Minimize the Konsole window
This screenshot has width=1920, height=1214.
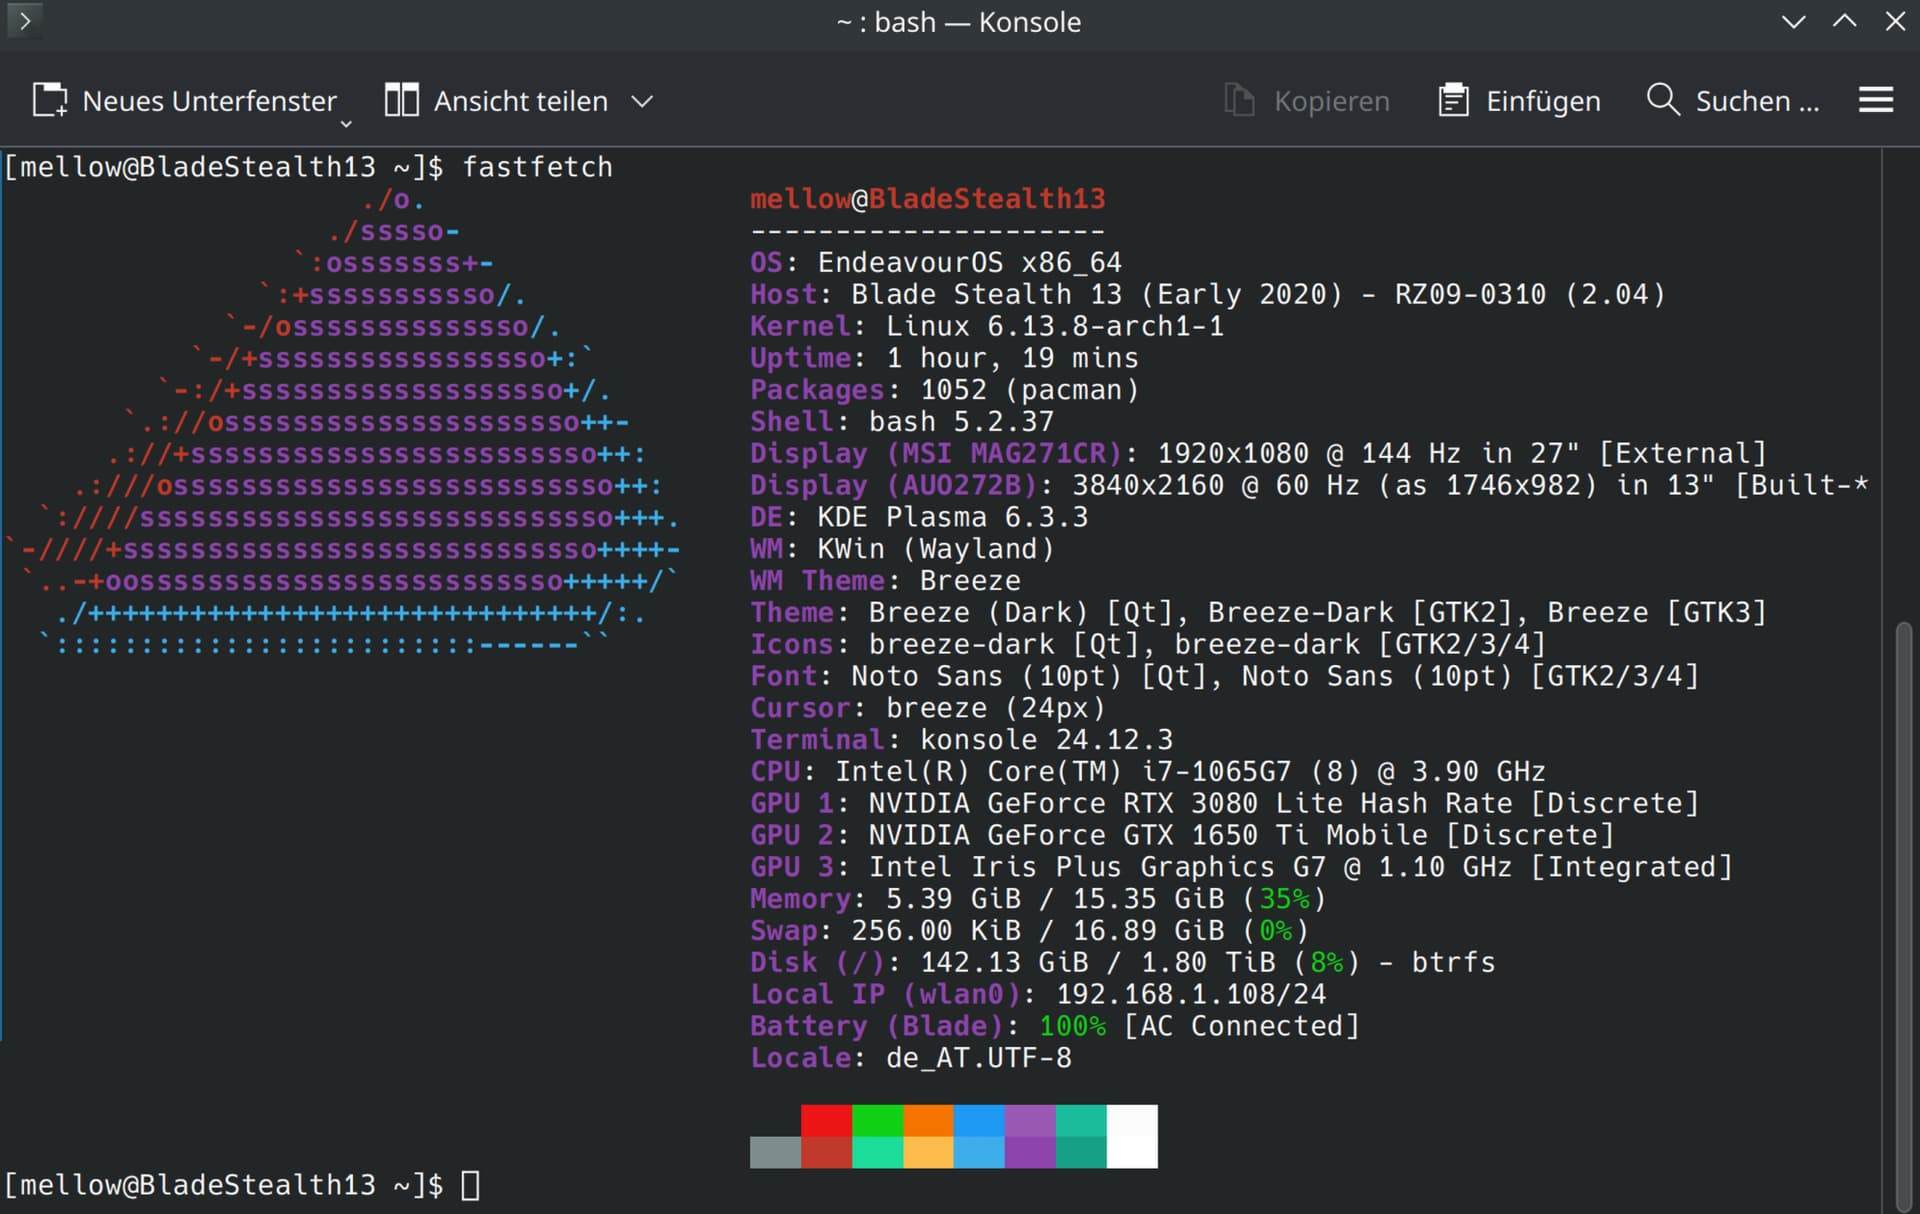[1794, 21]
